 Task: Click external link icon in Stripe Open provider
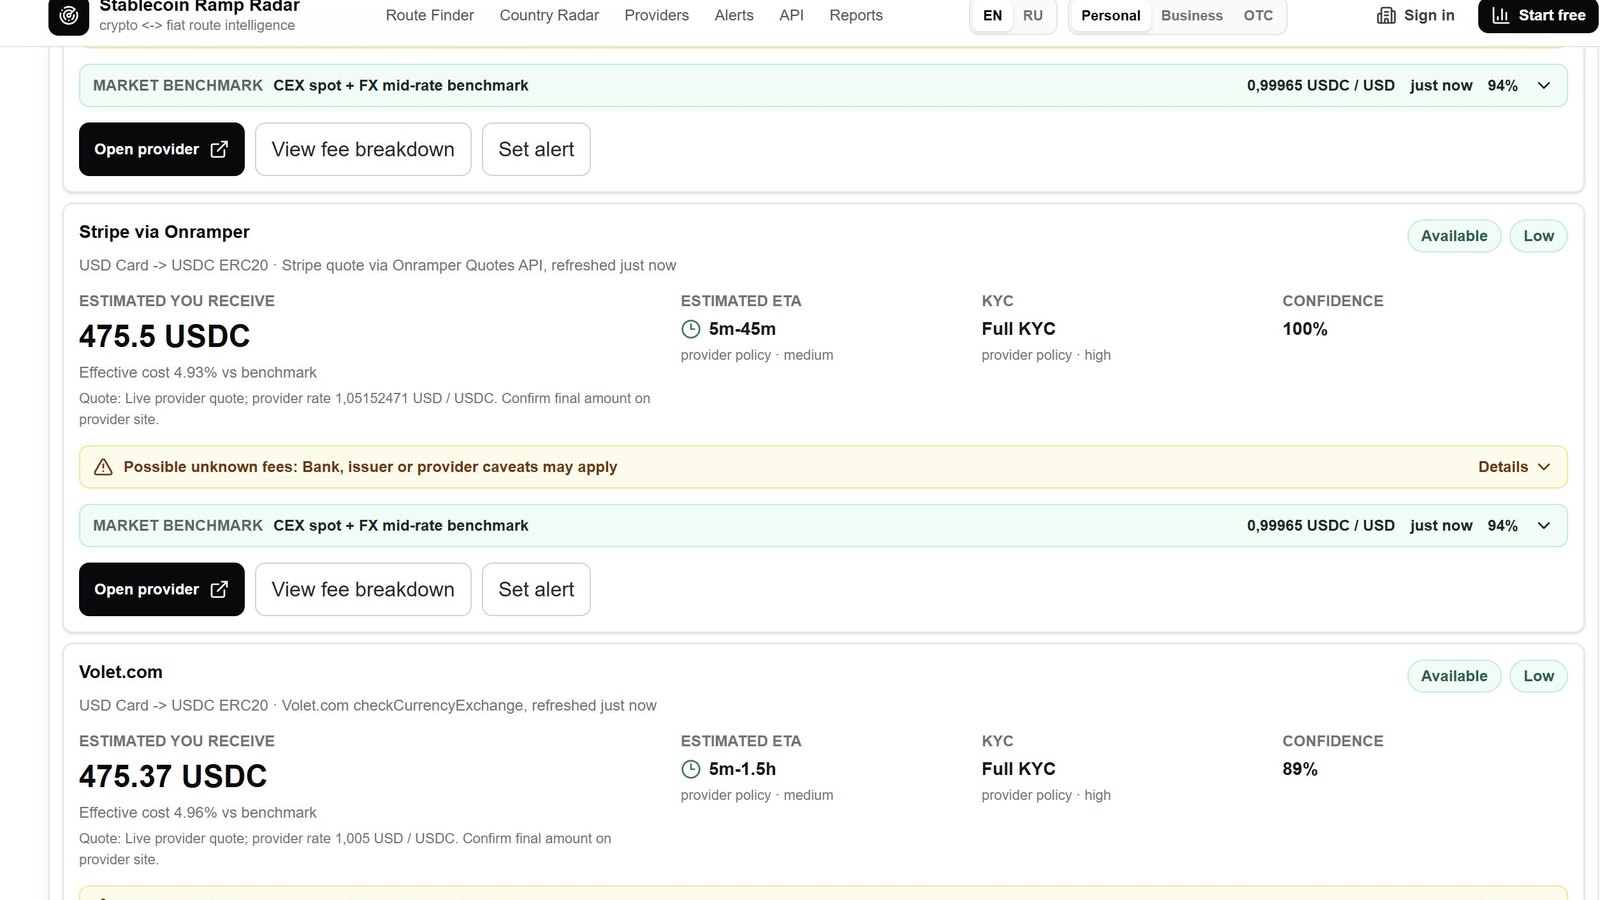219,589
